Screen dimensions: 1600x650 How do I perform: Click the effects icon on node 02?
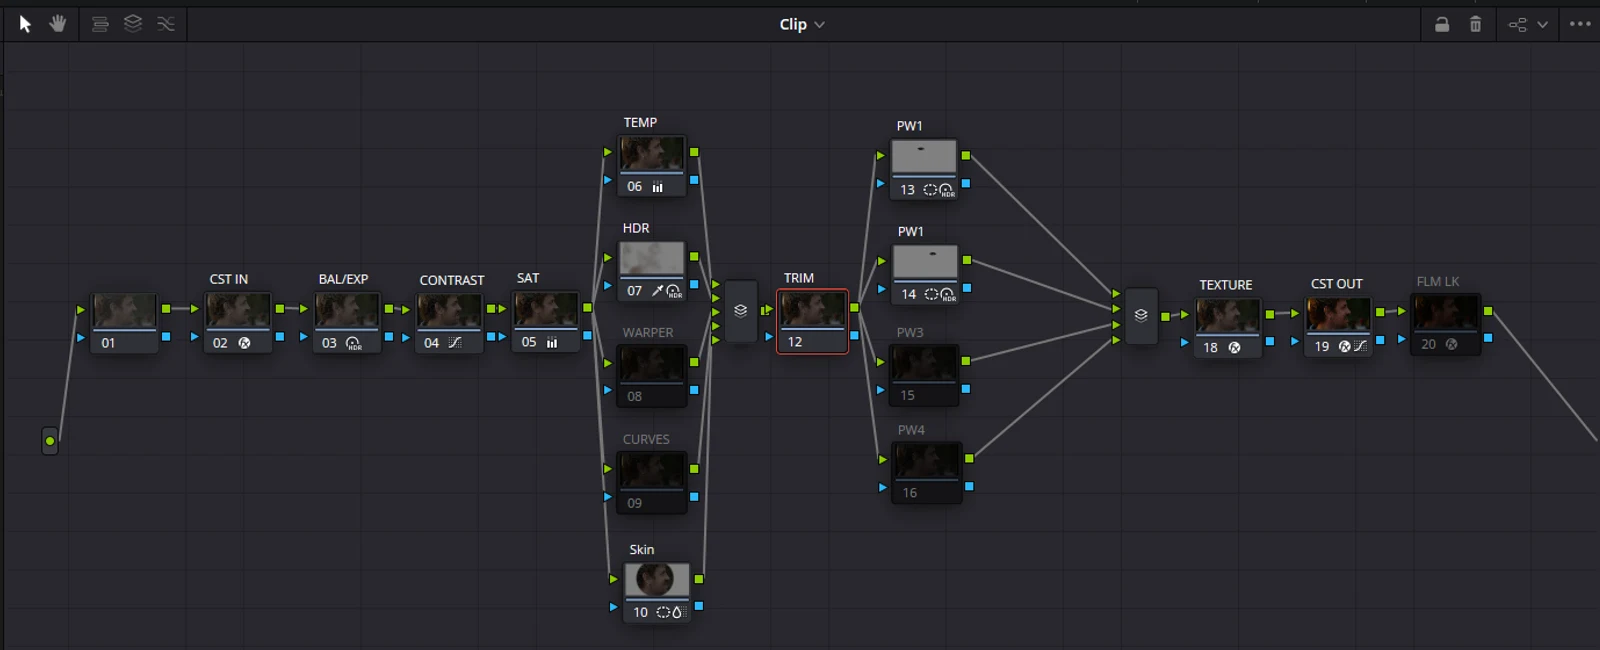244,343
